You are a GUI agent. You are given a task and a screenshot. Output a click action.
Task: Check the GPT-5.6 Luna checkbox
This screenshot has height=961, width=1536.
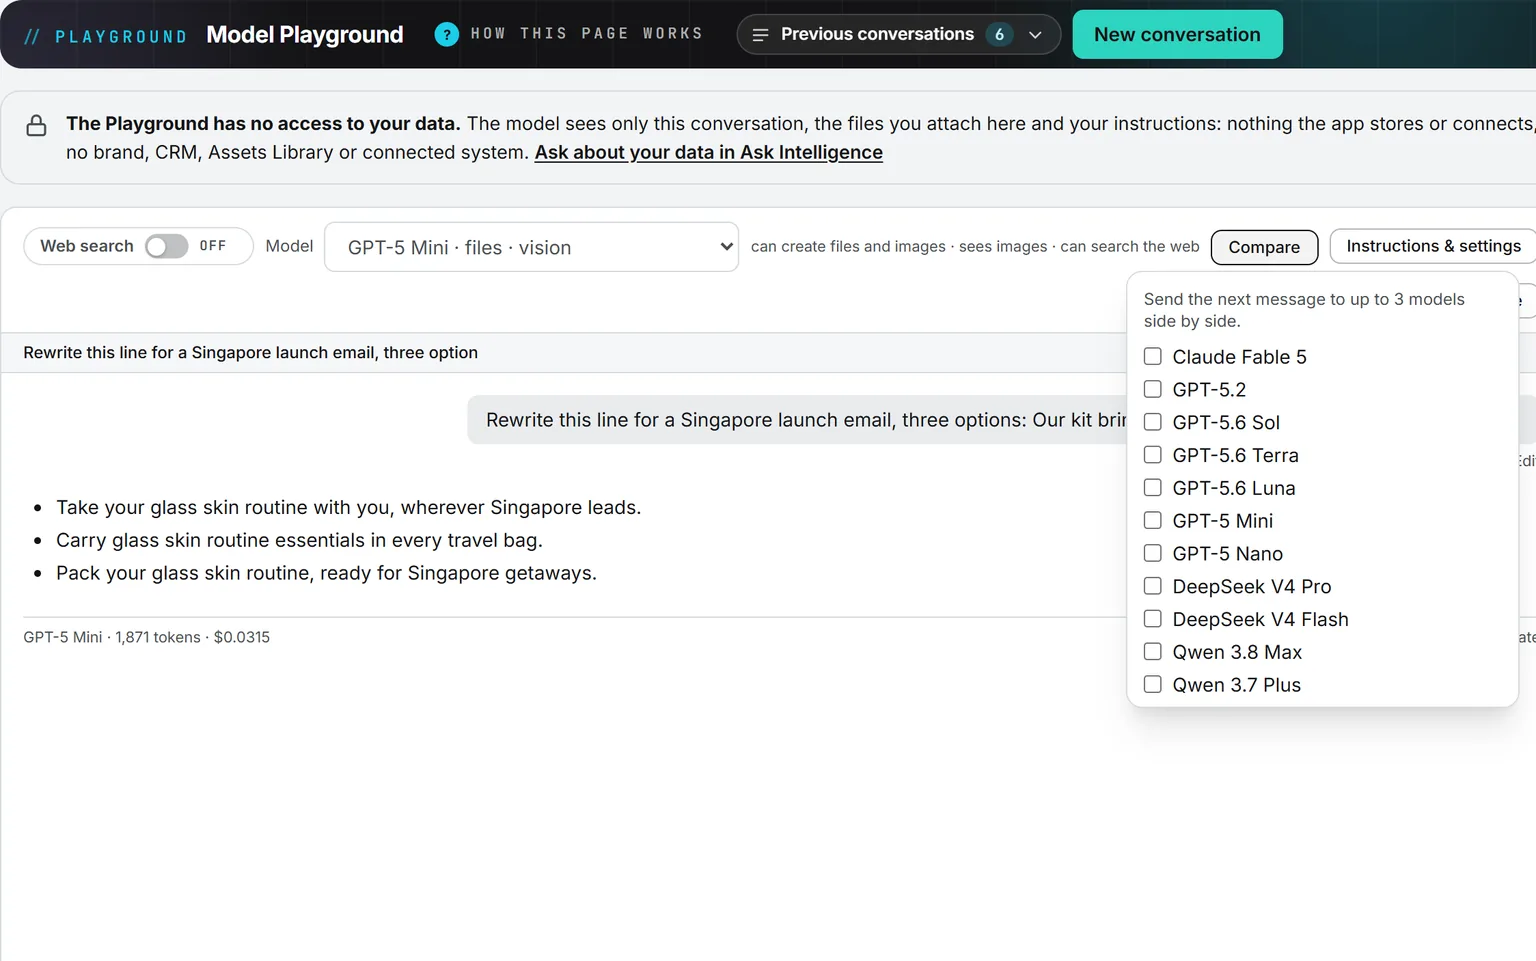[1153, 488]
